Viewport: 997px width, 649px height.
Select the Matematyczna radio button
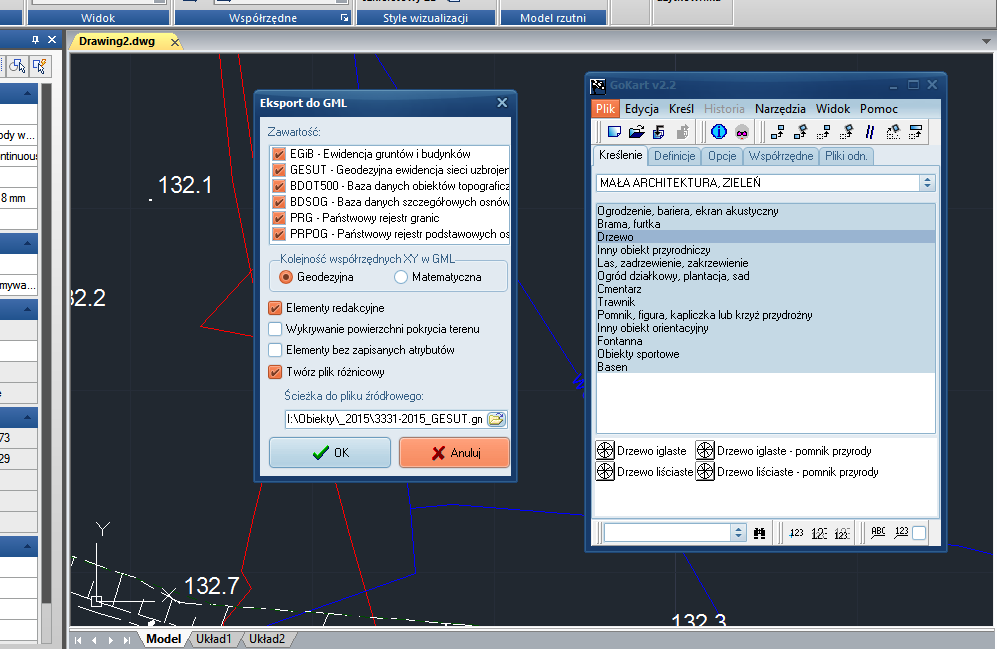(402, 277)
